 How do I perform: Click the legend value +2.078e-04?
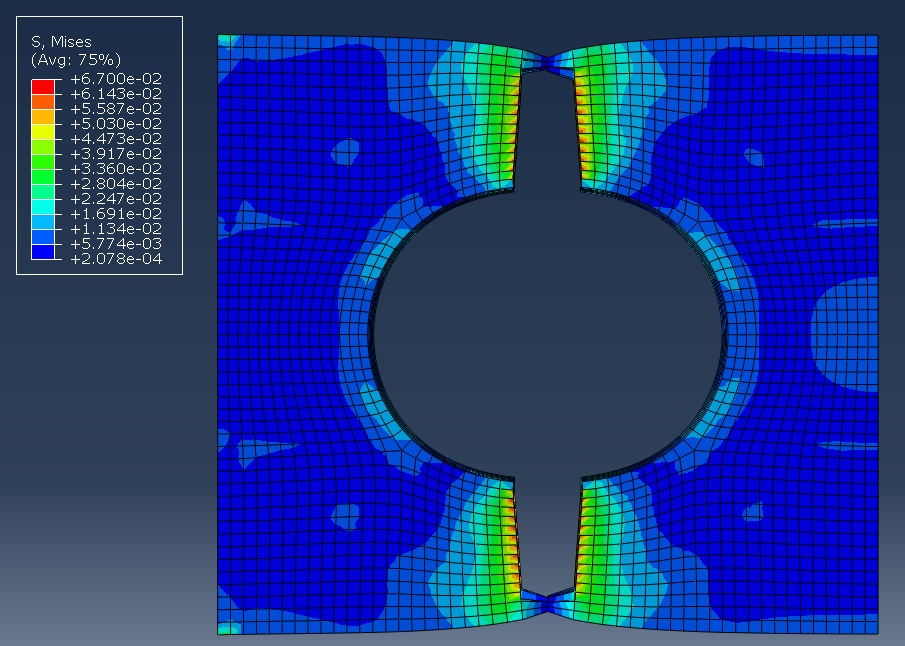click(116, 259)
